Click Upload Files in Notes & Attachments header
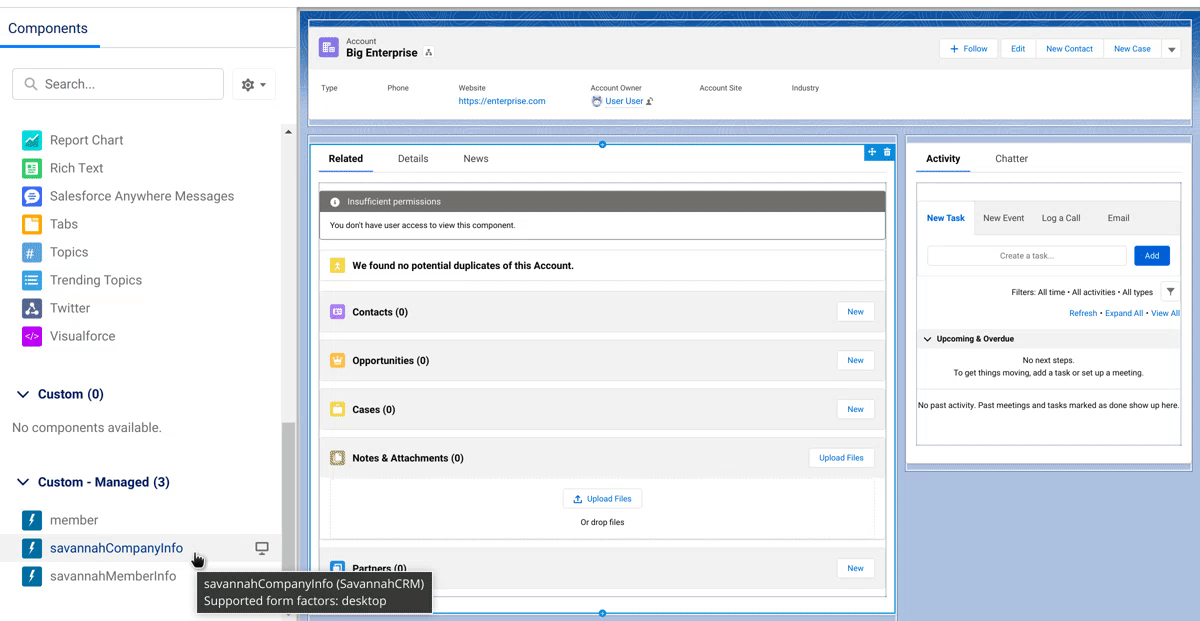This screenshot has height=621, width=1200. [x=841, y=458]
